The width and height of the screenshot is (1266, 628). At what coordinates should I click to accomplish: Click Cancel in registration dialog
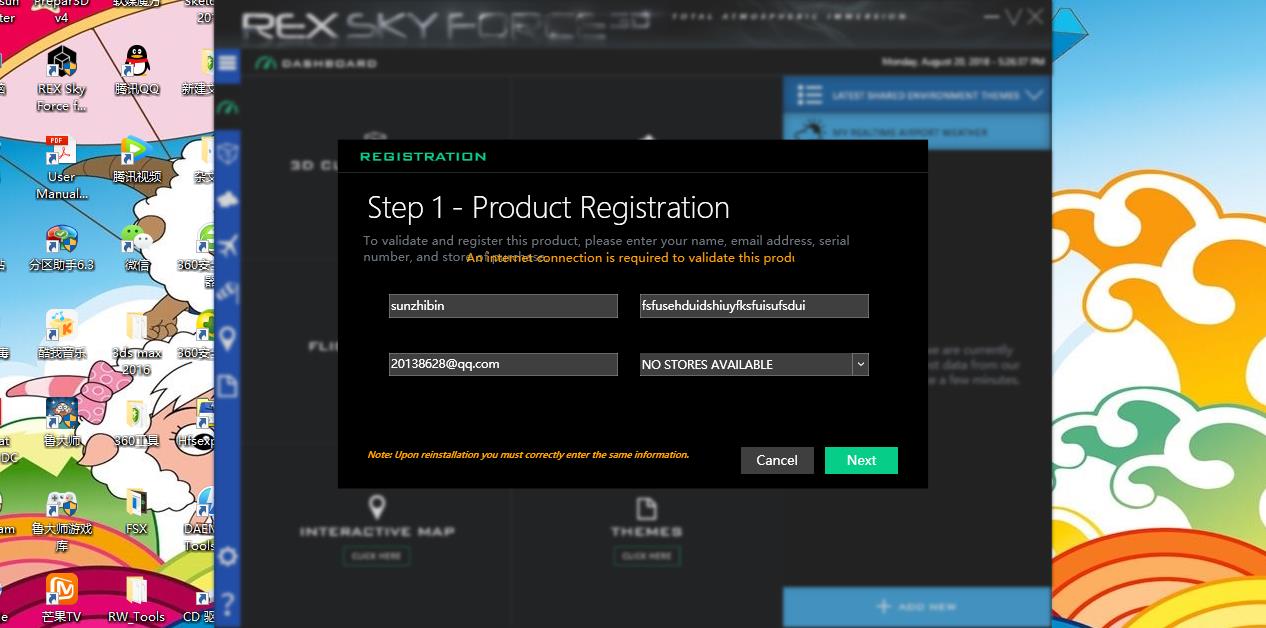tap(777, 460)
